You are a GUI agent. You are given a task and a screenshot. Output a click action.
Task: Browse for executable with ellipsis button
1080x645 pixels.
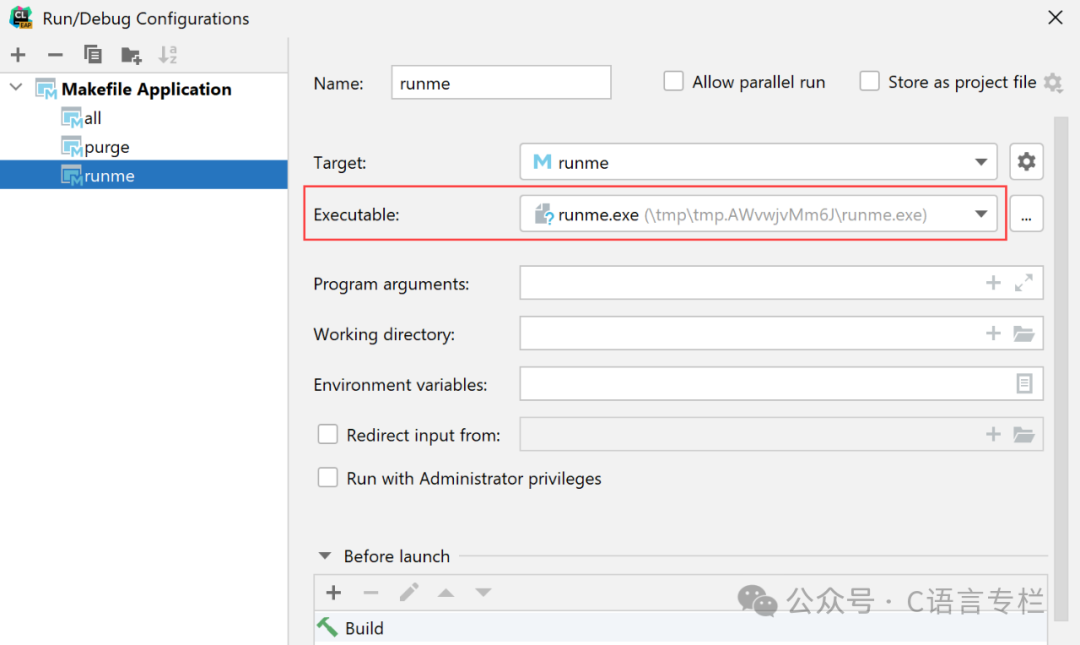tap(1026, 214)
